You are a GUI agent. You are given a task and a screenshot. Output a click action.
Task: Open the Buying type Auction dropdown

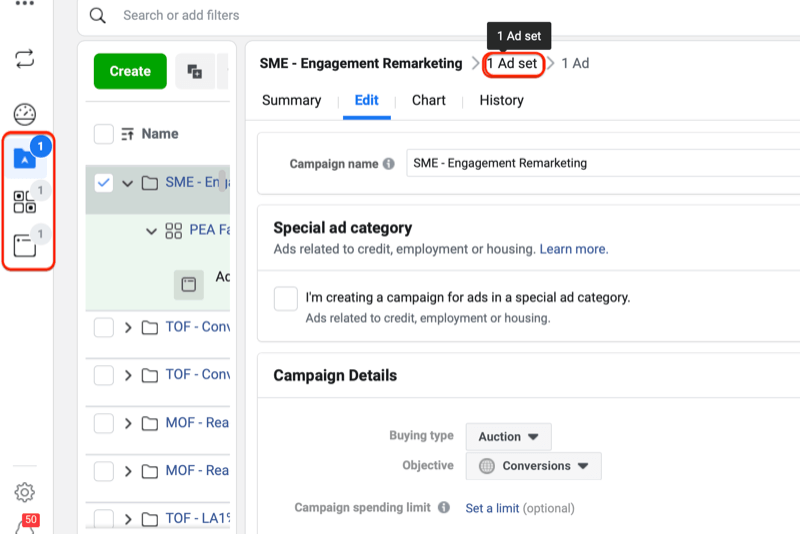508,437
